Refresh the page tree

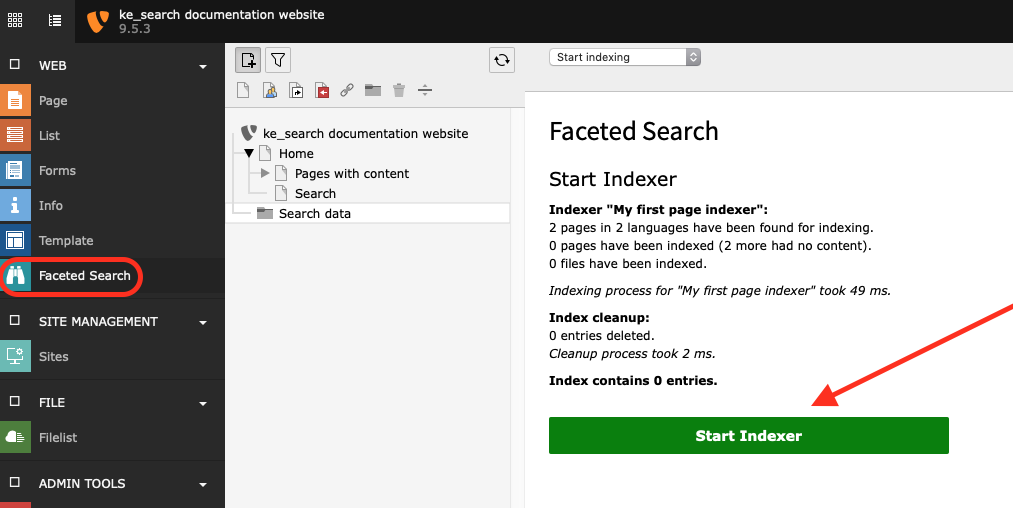click(x=502, y=60)
